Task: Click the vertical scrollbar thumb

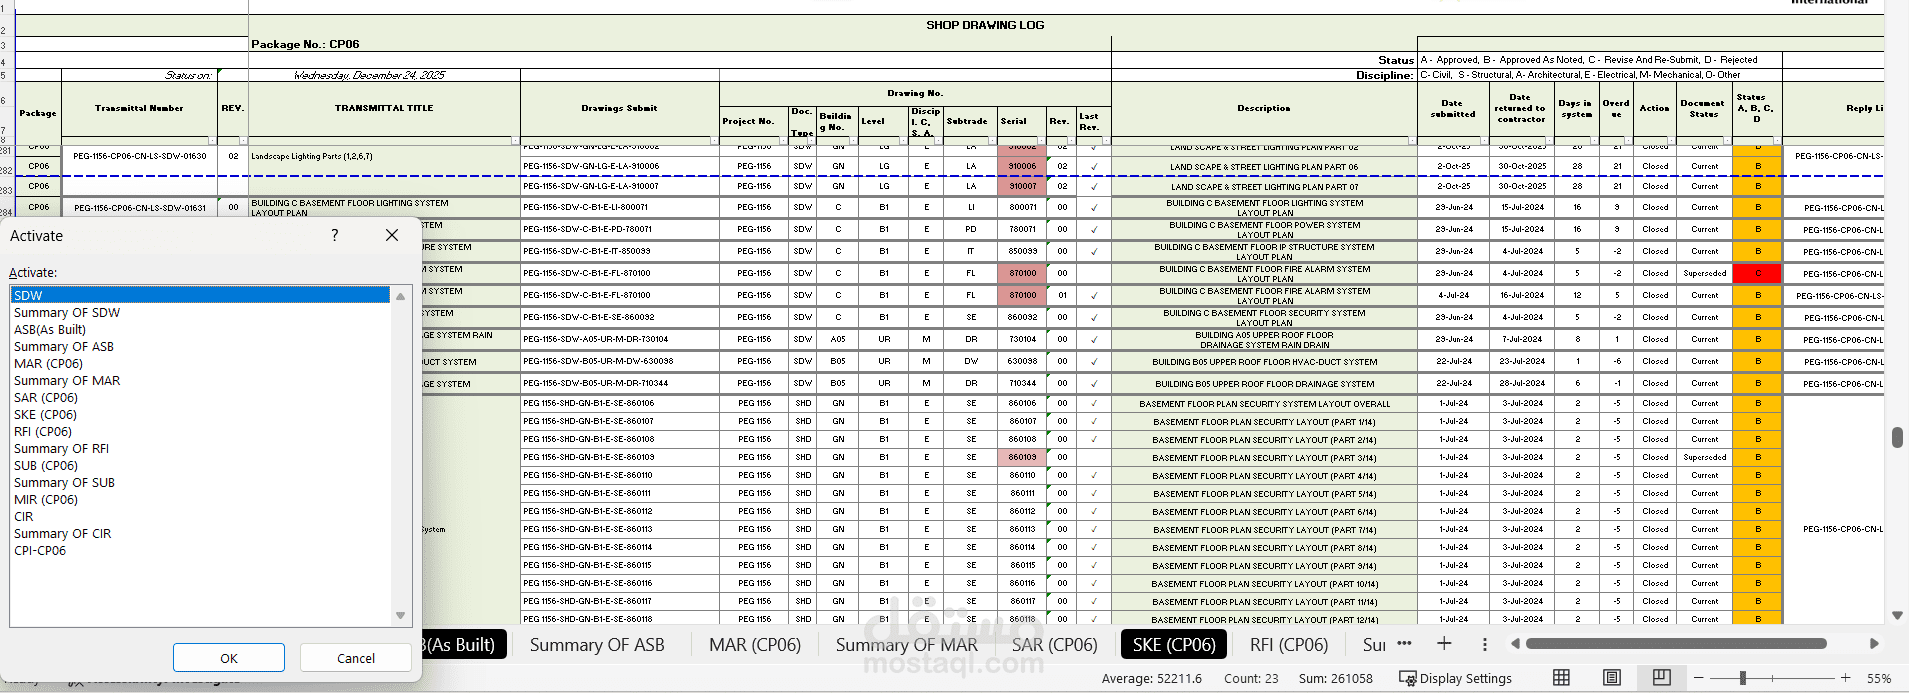Action: (x=1897, y=437)
